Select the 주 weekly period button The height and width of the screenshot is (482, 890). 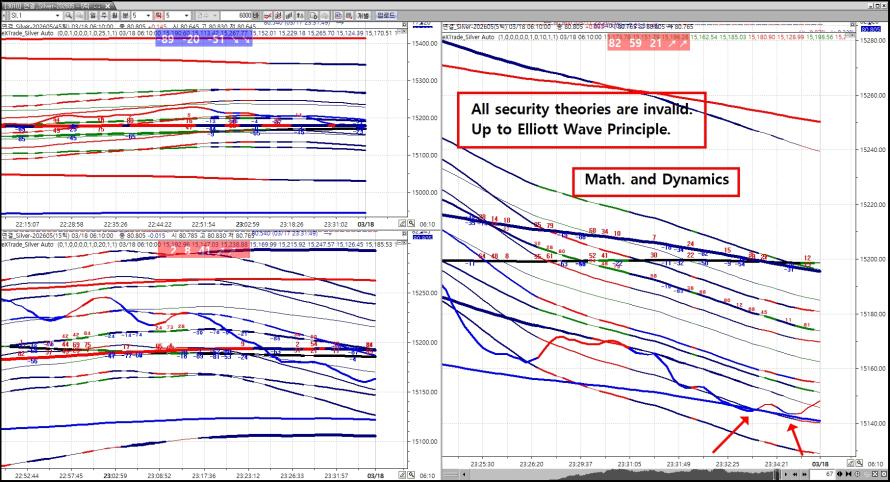104,15
